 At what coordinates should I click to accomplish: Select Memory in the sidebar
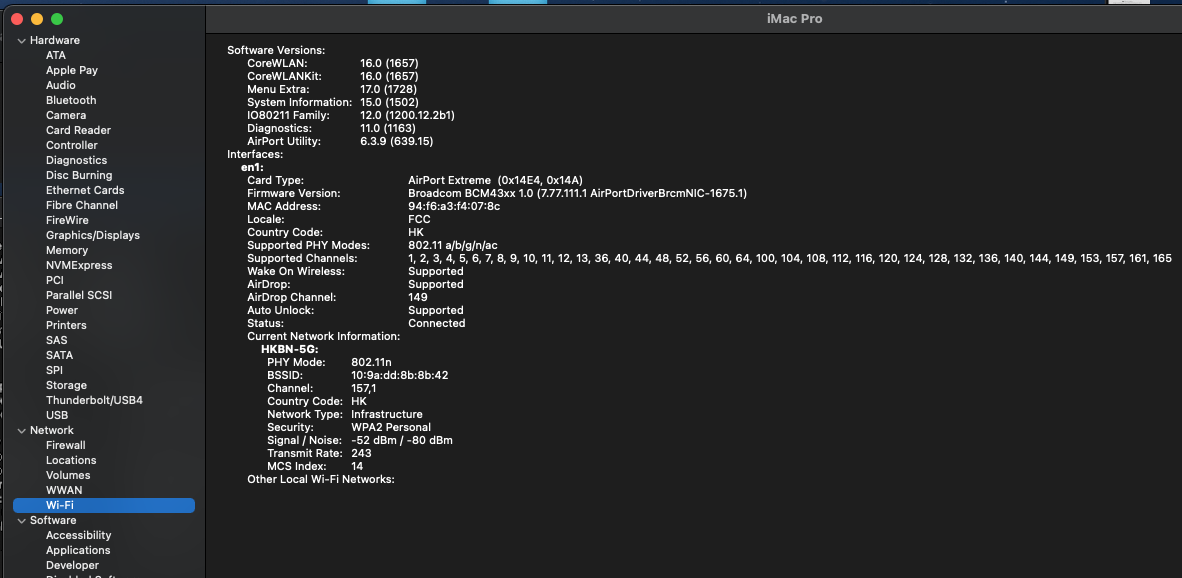click(66, 250)
